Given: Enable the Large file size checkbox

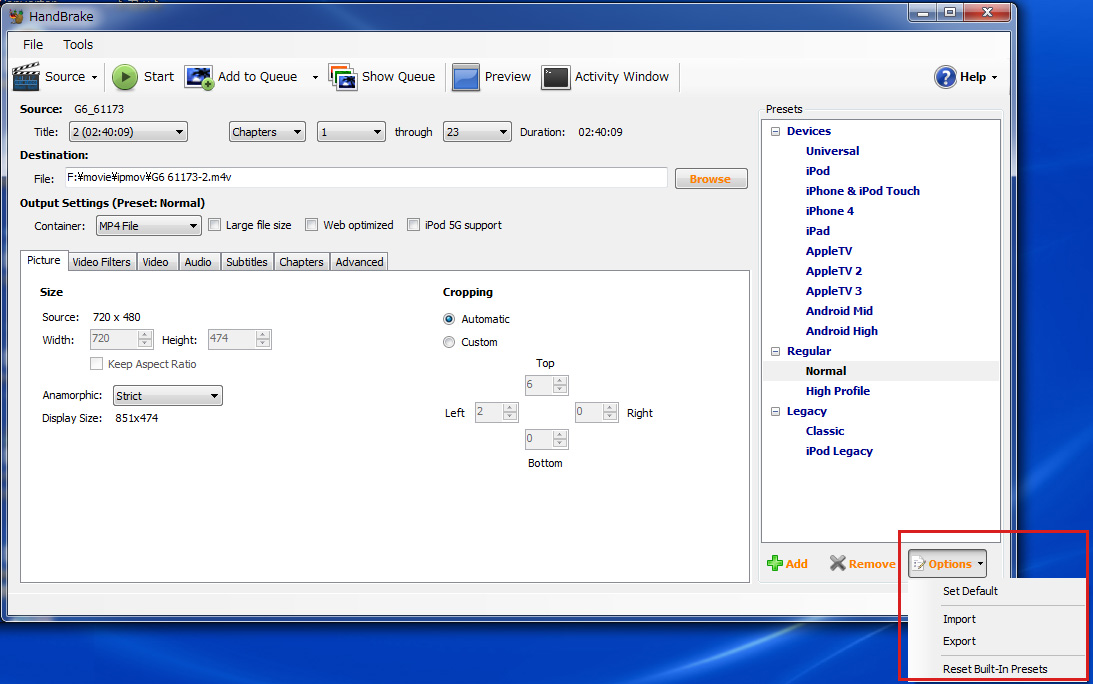Looking at the screenshot, I should [x=215, y=225].
